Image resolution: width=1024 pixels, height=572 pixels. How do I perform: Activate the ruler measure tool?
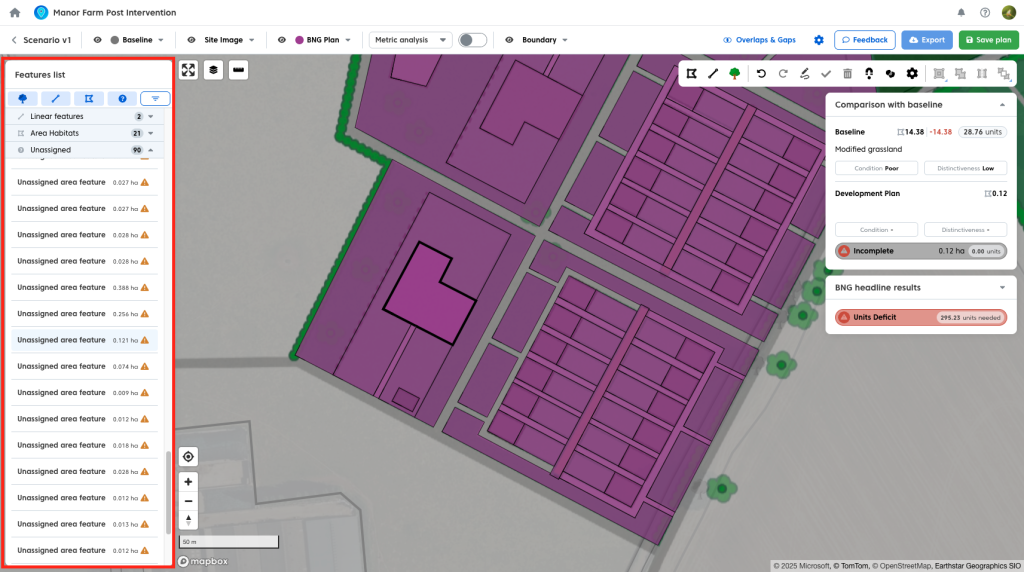click(x=238, y=70)
